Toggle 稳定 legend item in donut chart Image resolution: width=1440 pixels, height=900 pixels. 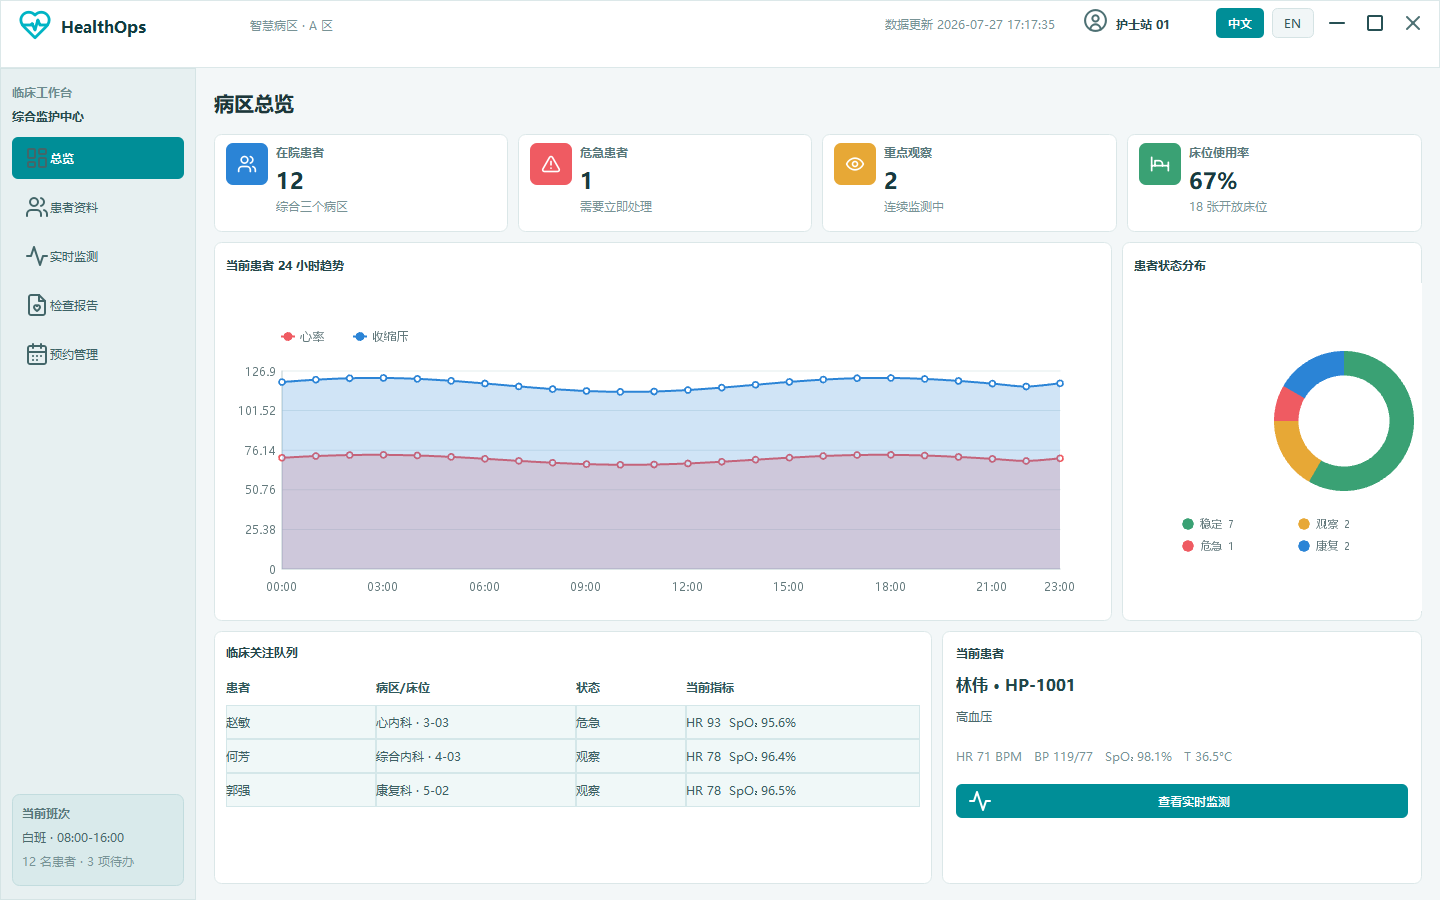point(1208,524)
